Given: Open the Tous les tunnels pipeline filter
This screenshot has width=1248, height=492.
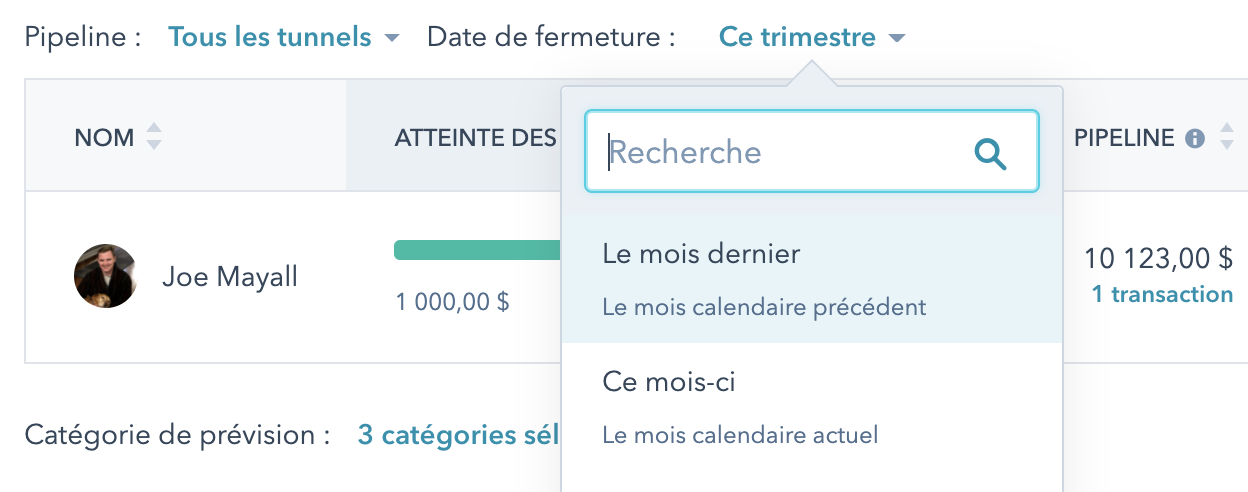Looking at the screenshot, I should [270, 38].
